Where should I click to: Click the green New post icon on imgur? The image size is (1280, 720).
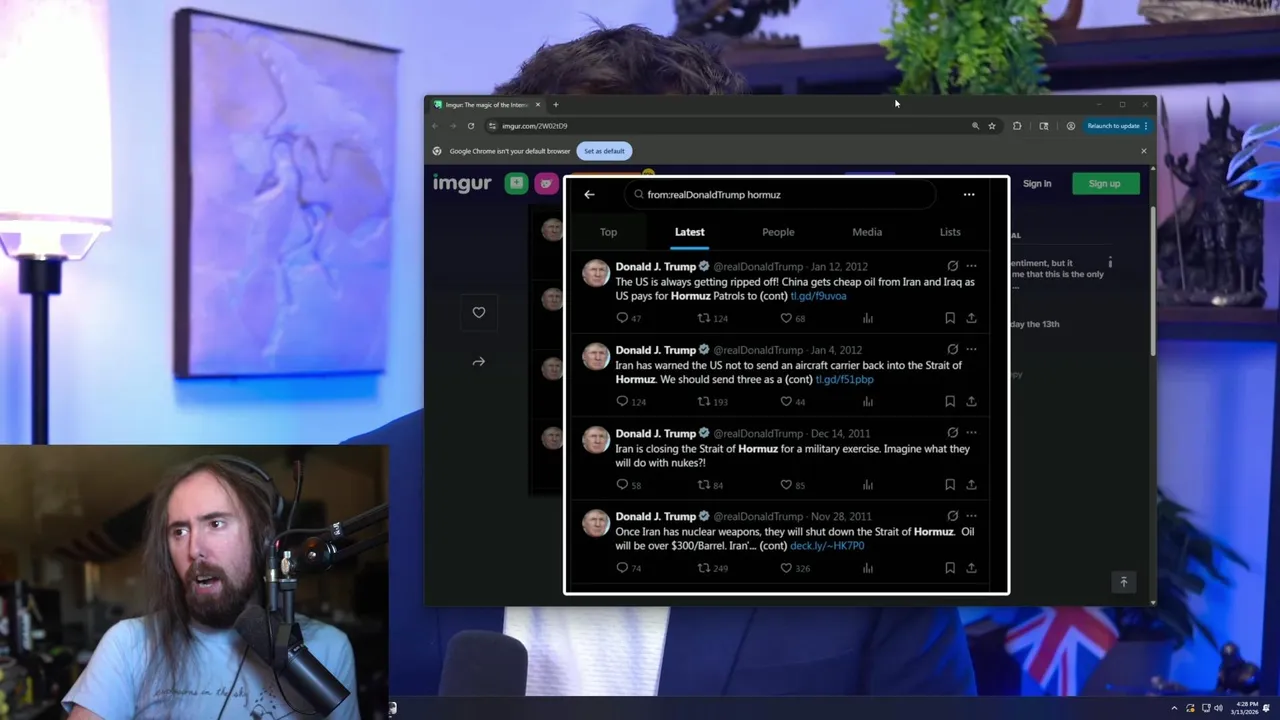[x=516, y=183]
